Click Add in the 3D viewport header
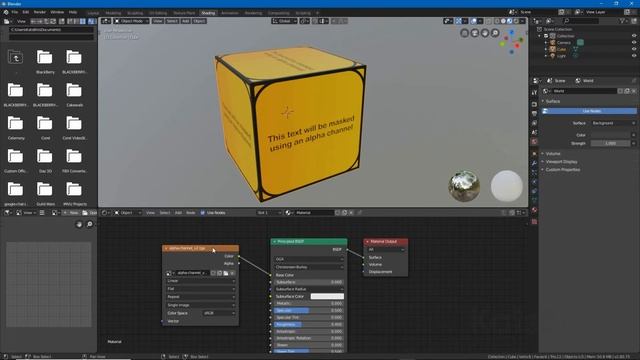The height and width of the screenshot is (360, 640). pos(185,21)
